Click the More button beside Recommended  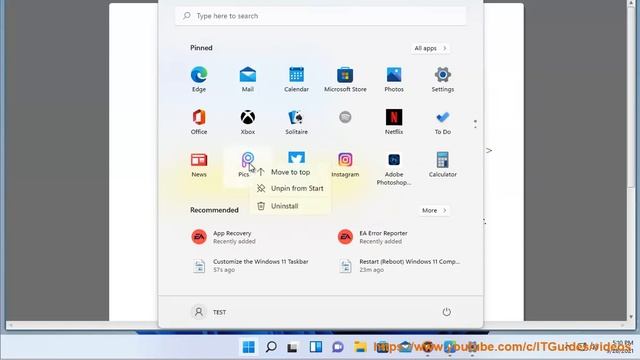[x=434, y=211]
